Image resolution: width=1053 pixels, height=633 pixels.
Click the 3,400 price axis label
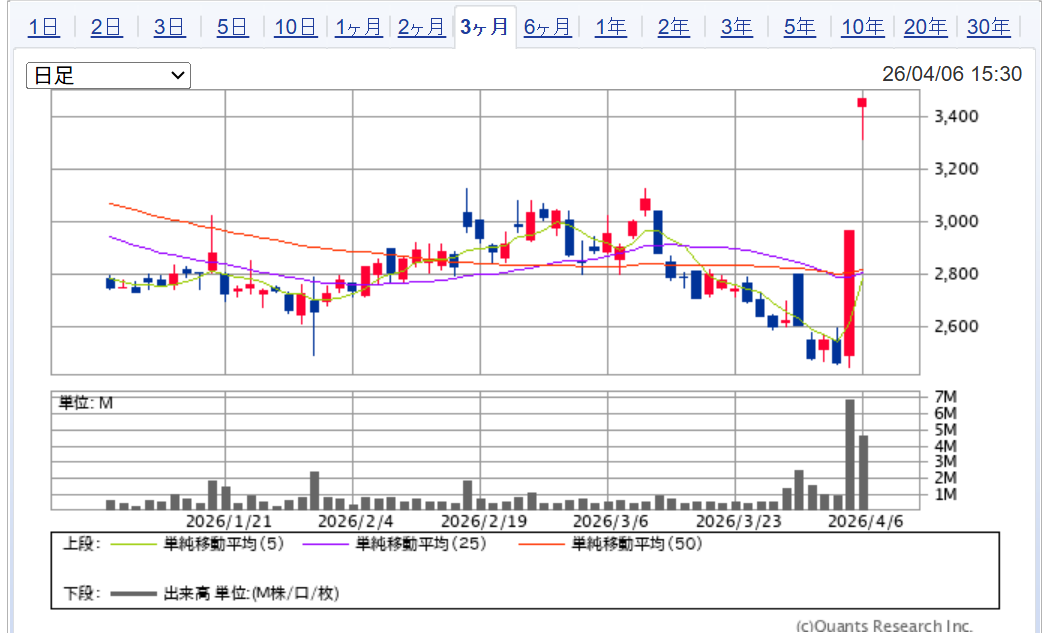click(x=956, y=117)
